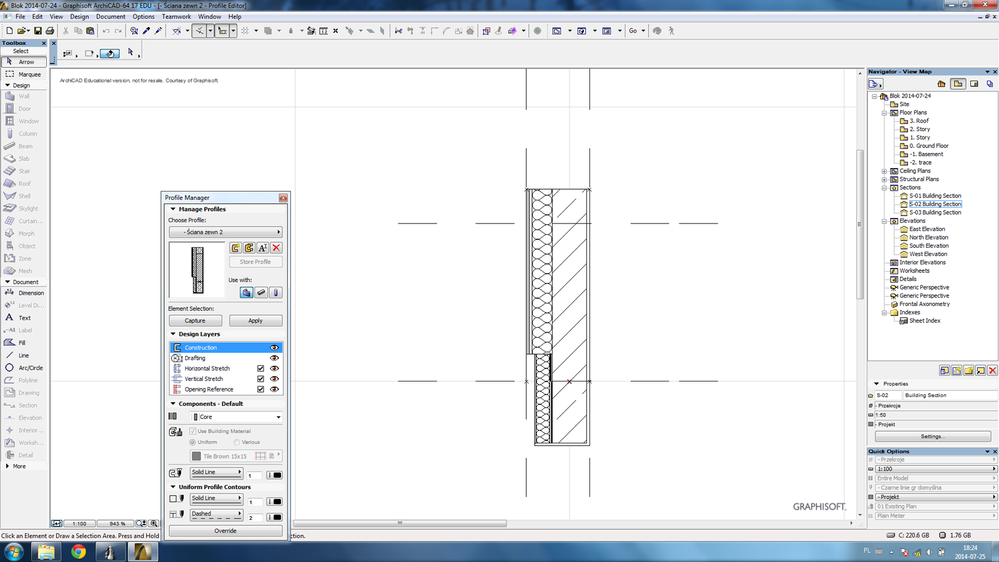Open the Design menu
Screen dimensions: 999x562
pyautogui.click(x=79, y=17)
